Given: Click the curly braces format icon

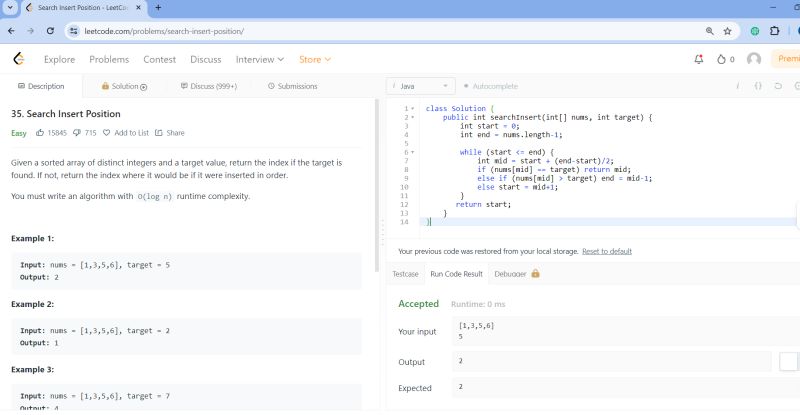Looking at the screenshot, I should [758, 86].
